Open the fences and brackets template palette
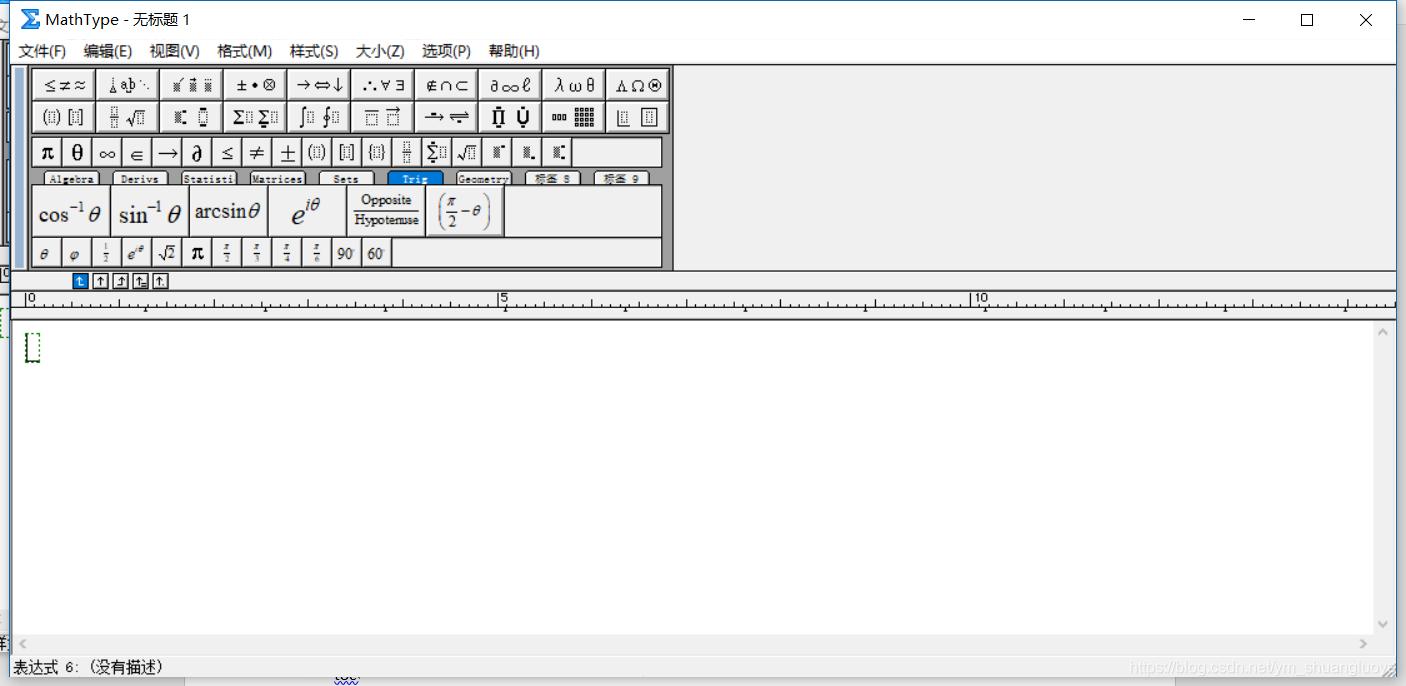This screenshot has height=686, width=1406. point(63,116)
